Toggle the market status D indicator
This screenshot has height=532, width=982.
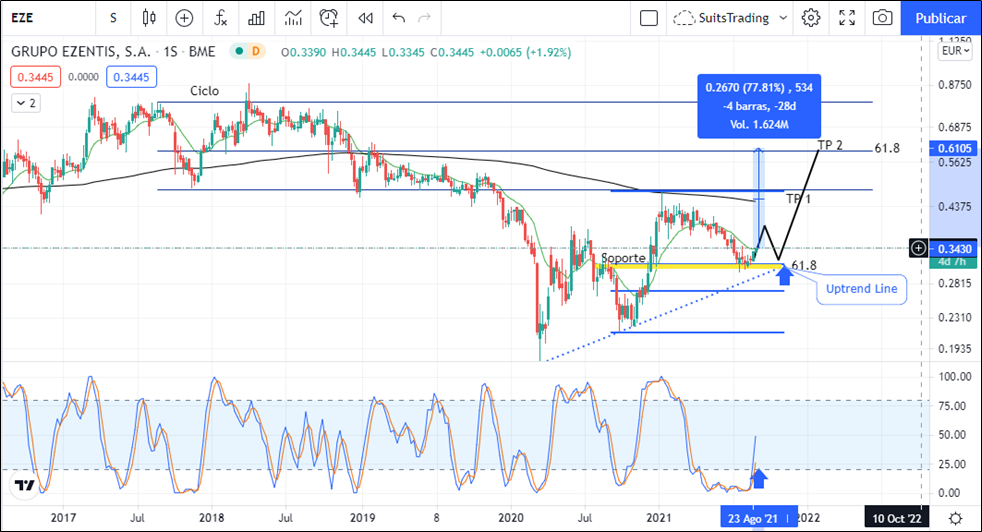coord(256,51)
